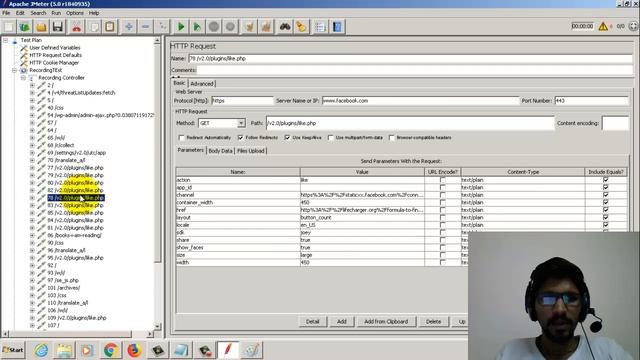The height and width of the screenshot is (360, 640).
Task: Collapse the Recording Controller node
Action: [x=23, y=78]
